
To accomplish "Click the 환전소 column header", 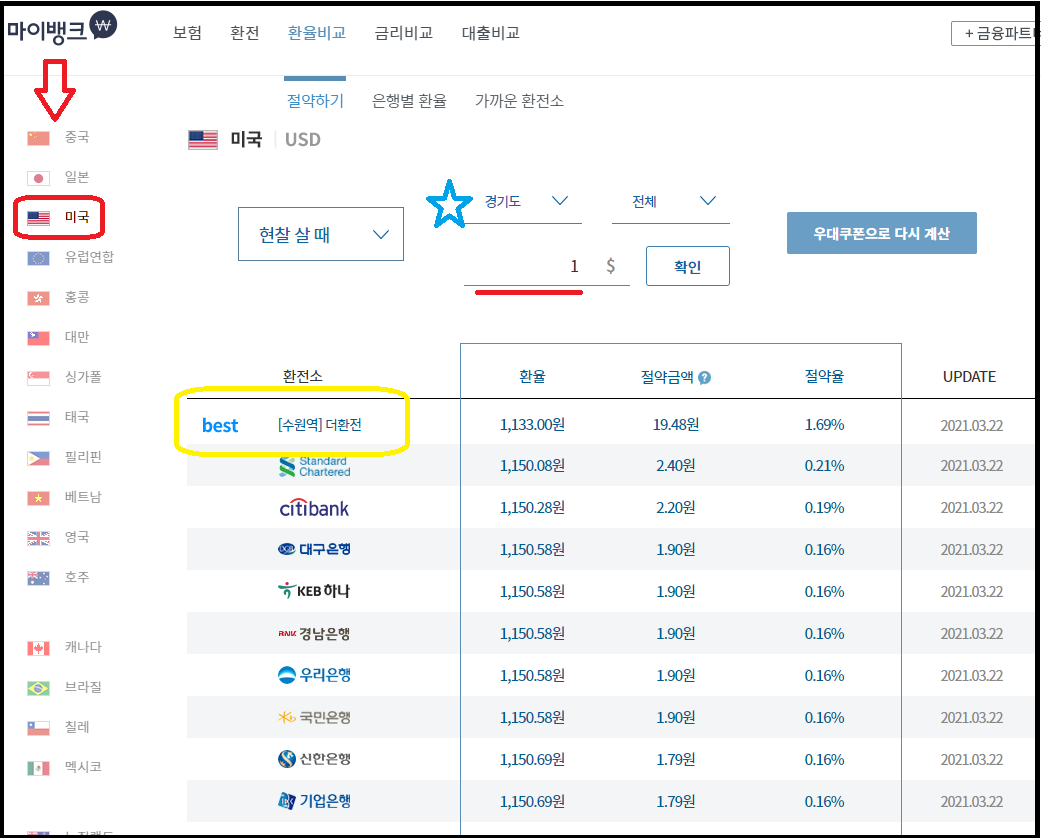I will 303,377.
